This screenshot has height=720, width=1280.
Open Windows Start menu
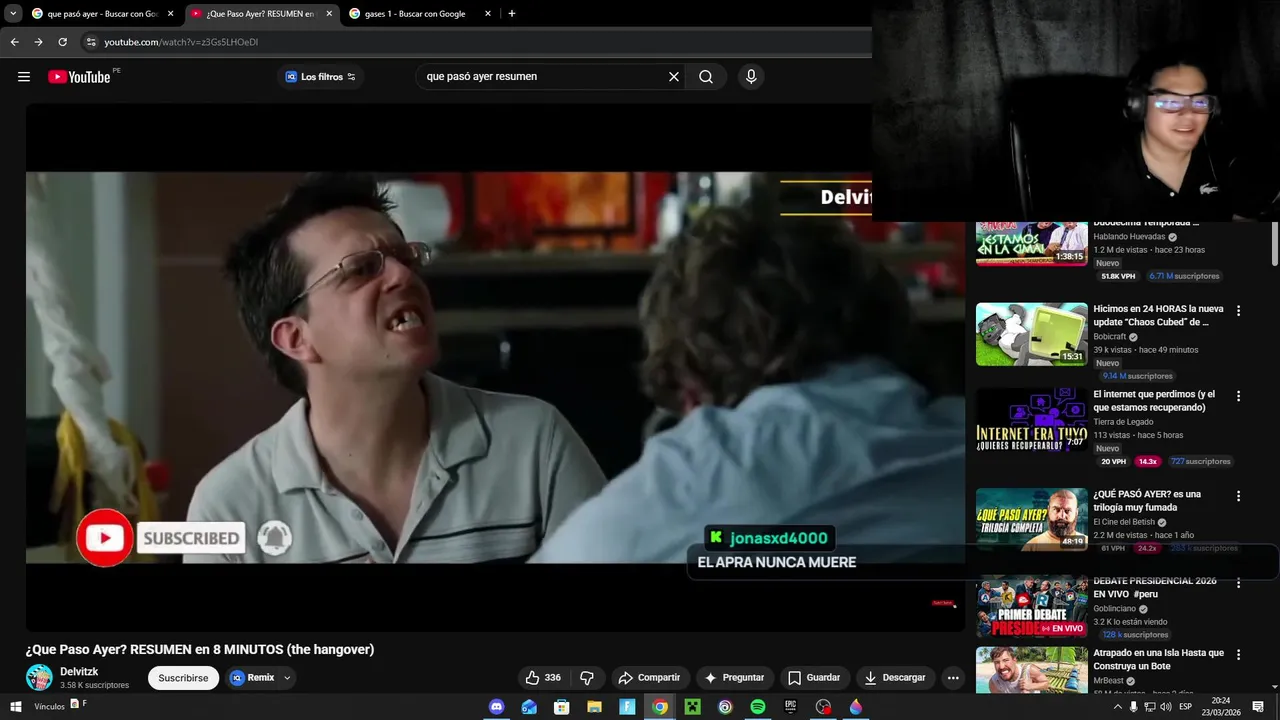[x=15, y=707]
